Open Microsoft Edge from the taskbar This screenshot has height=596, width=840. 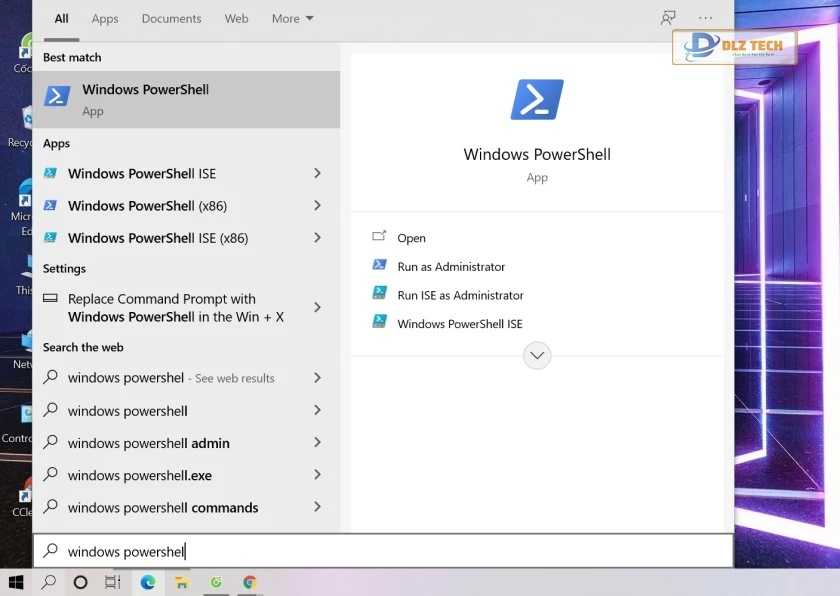148,582
